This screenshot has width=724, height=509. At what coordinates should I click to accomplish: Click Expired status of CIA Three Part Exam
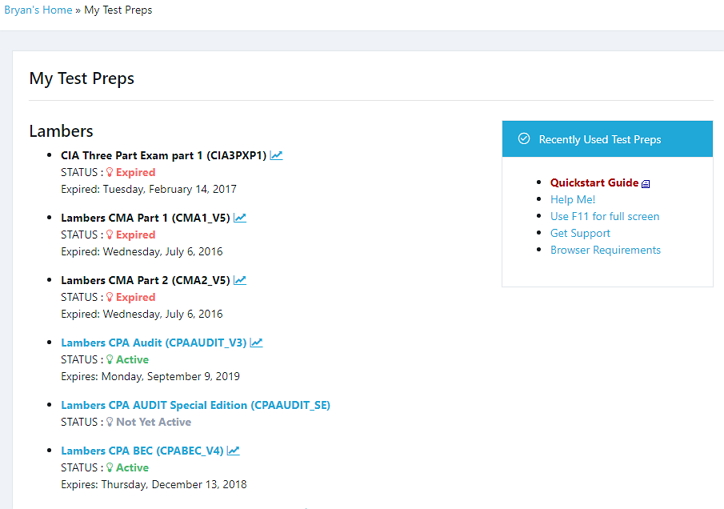click(x=135, y=172)
